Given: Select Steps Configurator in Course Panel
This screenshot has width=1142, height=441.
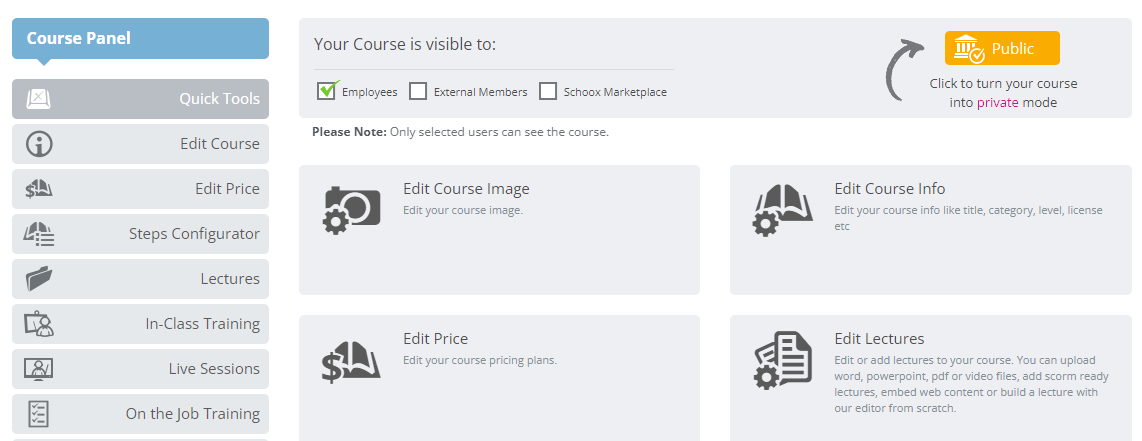Looking at the screenshot, I should 141,234.
